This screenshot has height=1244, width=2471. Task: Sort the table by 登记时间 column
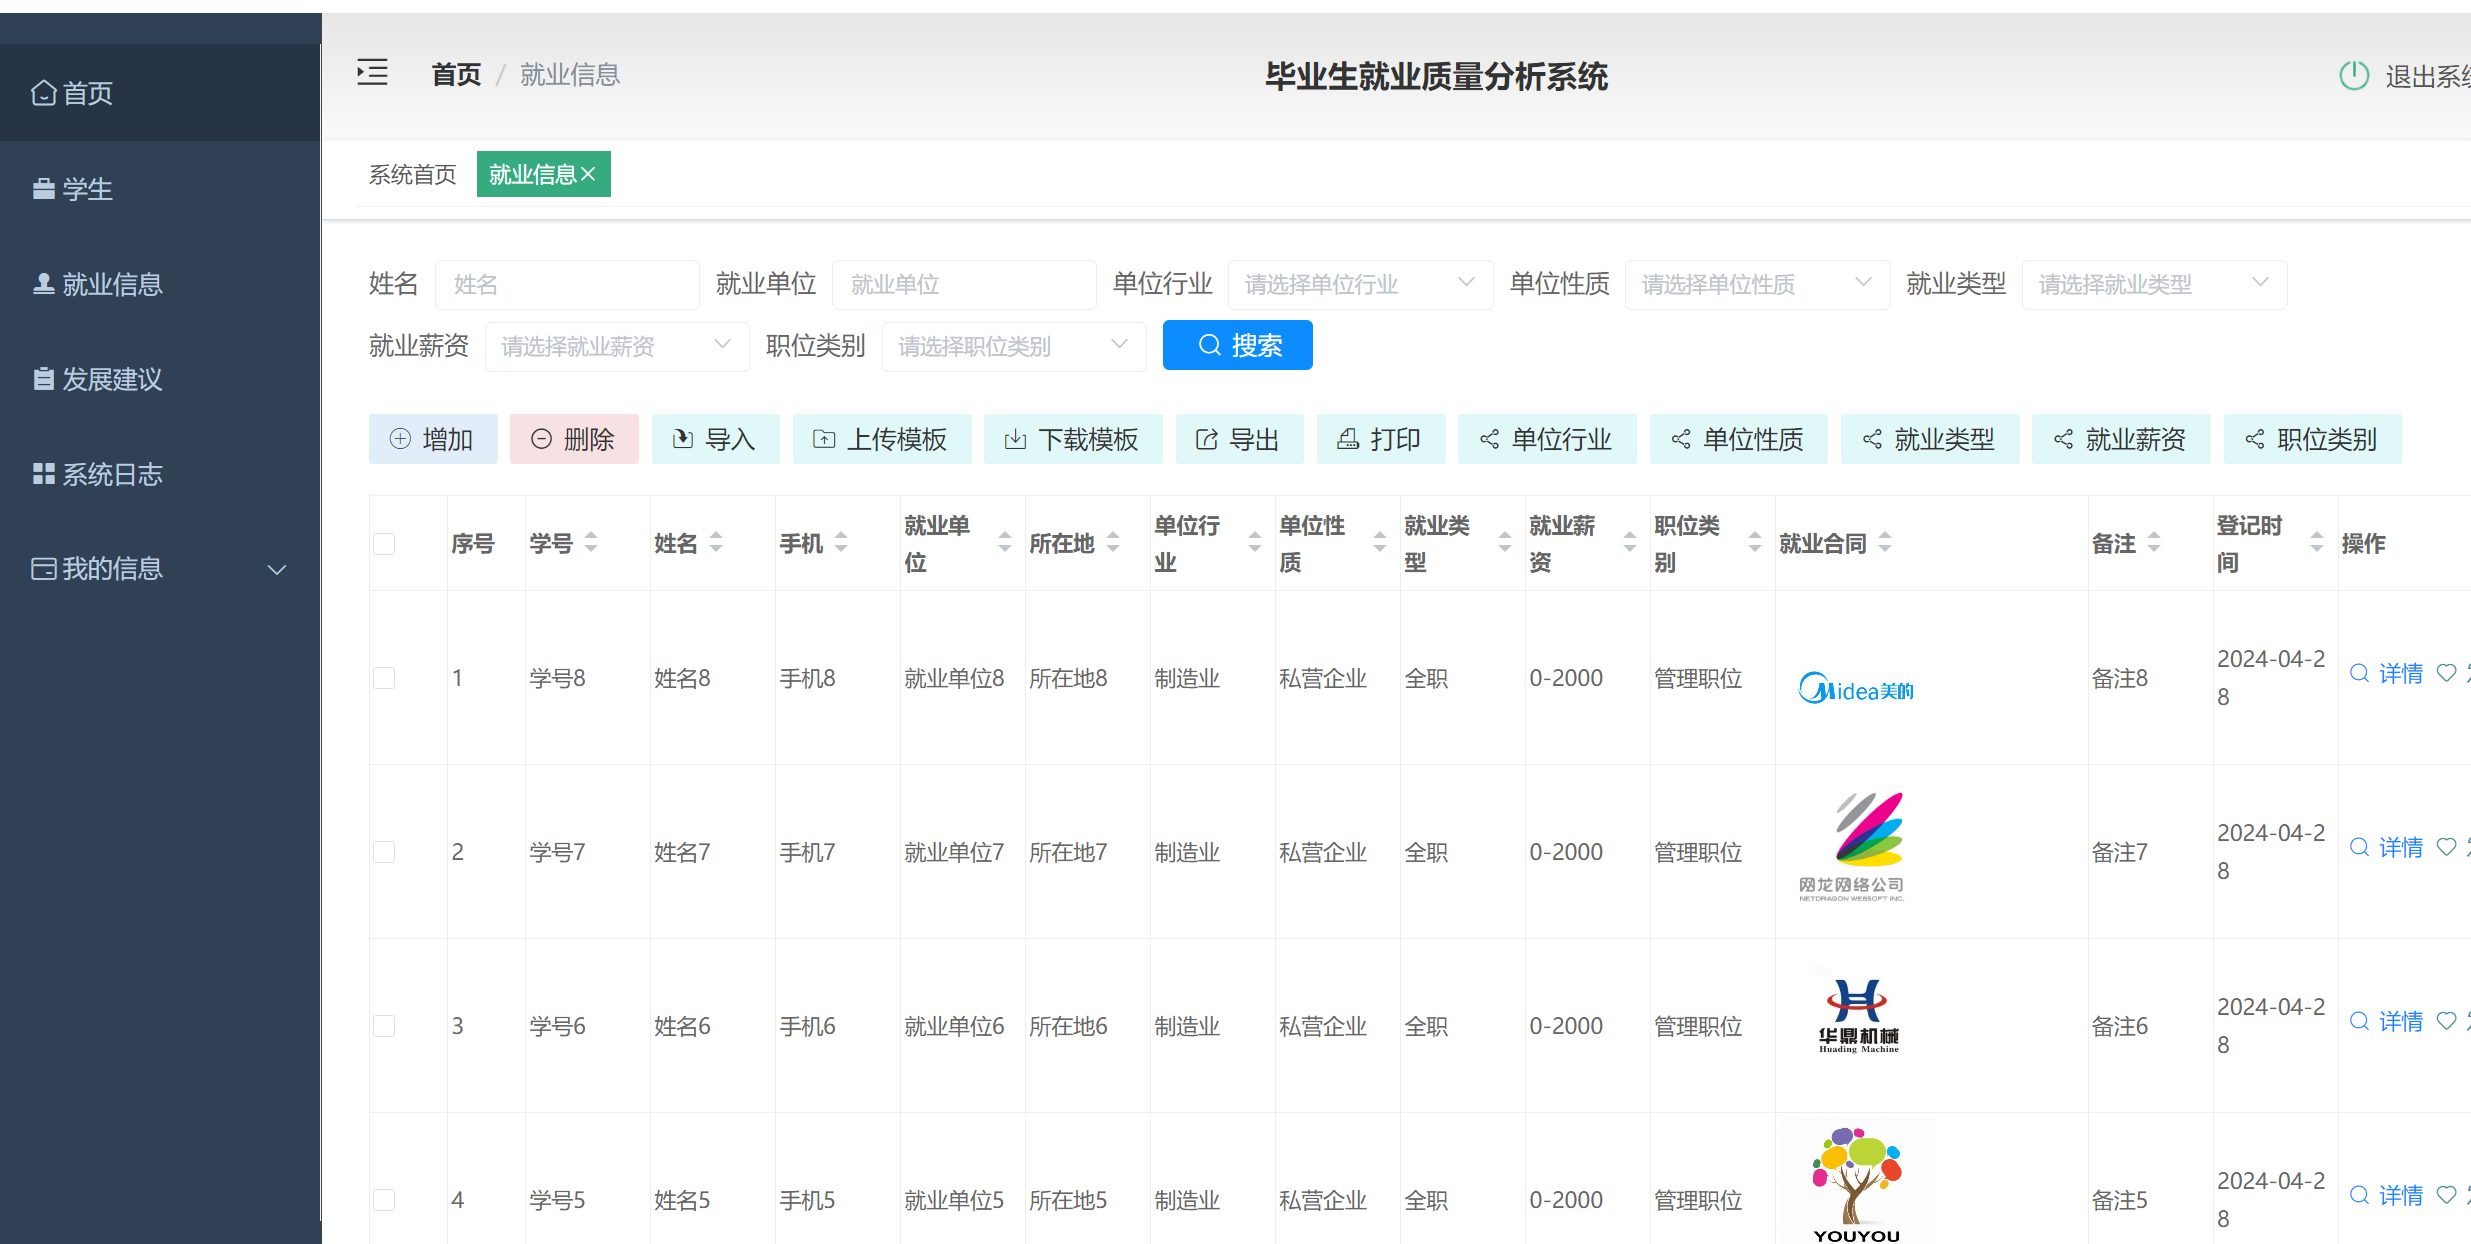[x=2317, y=543]
